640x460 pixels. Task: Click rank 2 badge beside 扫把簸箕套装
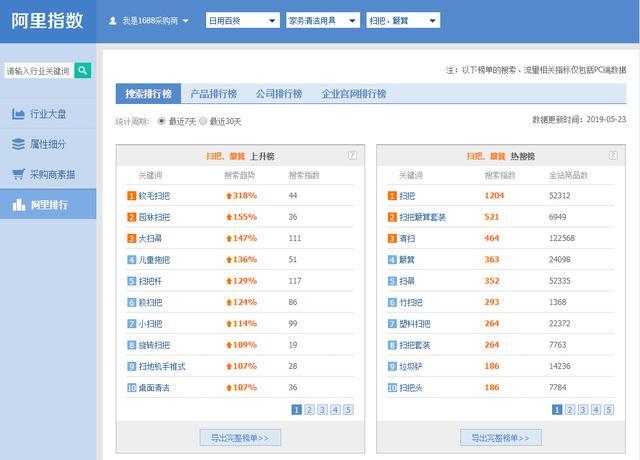392,217
